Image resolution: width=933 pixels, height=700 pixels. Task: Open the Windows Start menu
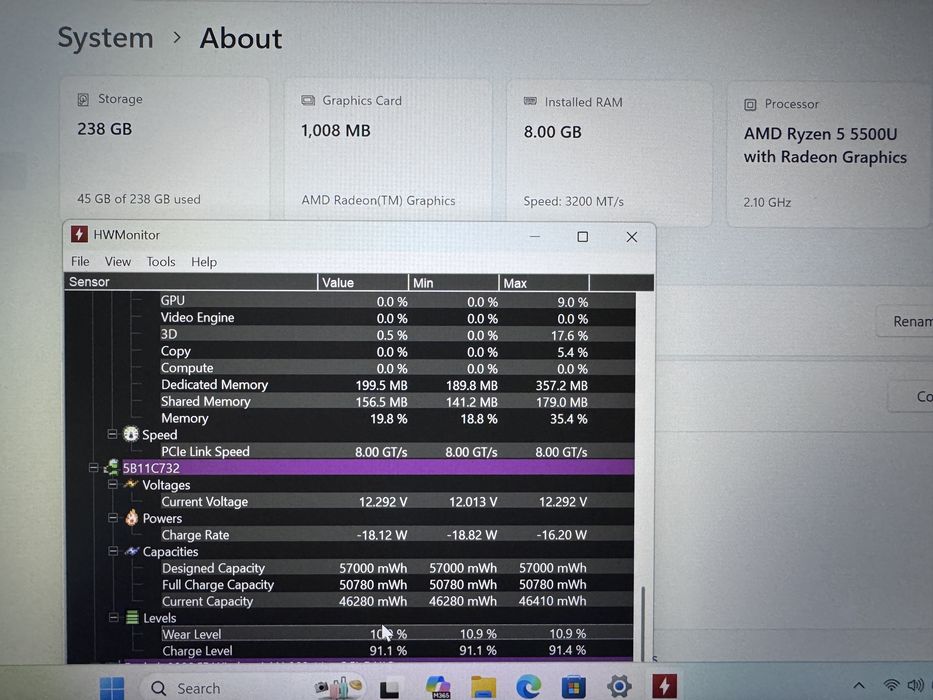coord(112,688)
